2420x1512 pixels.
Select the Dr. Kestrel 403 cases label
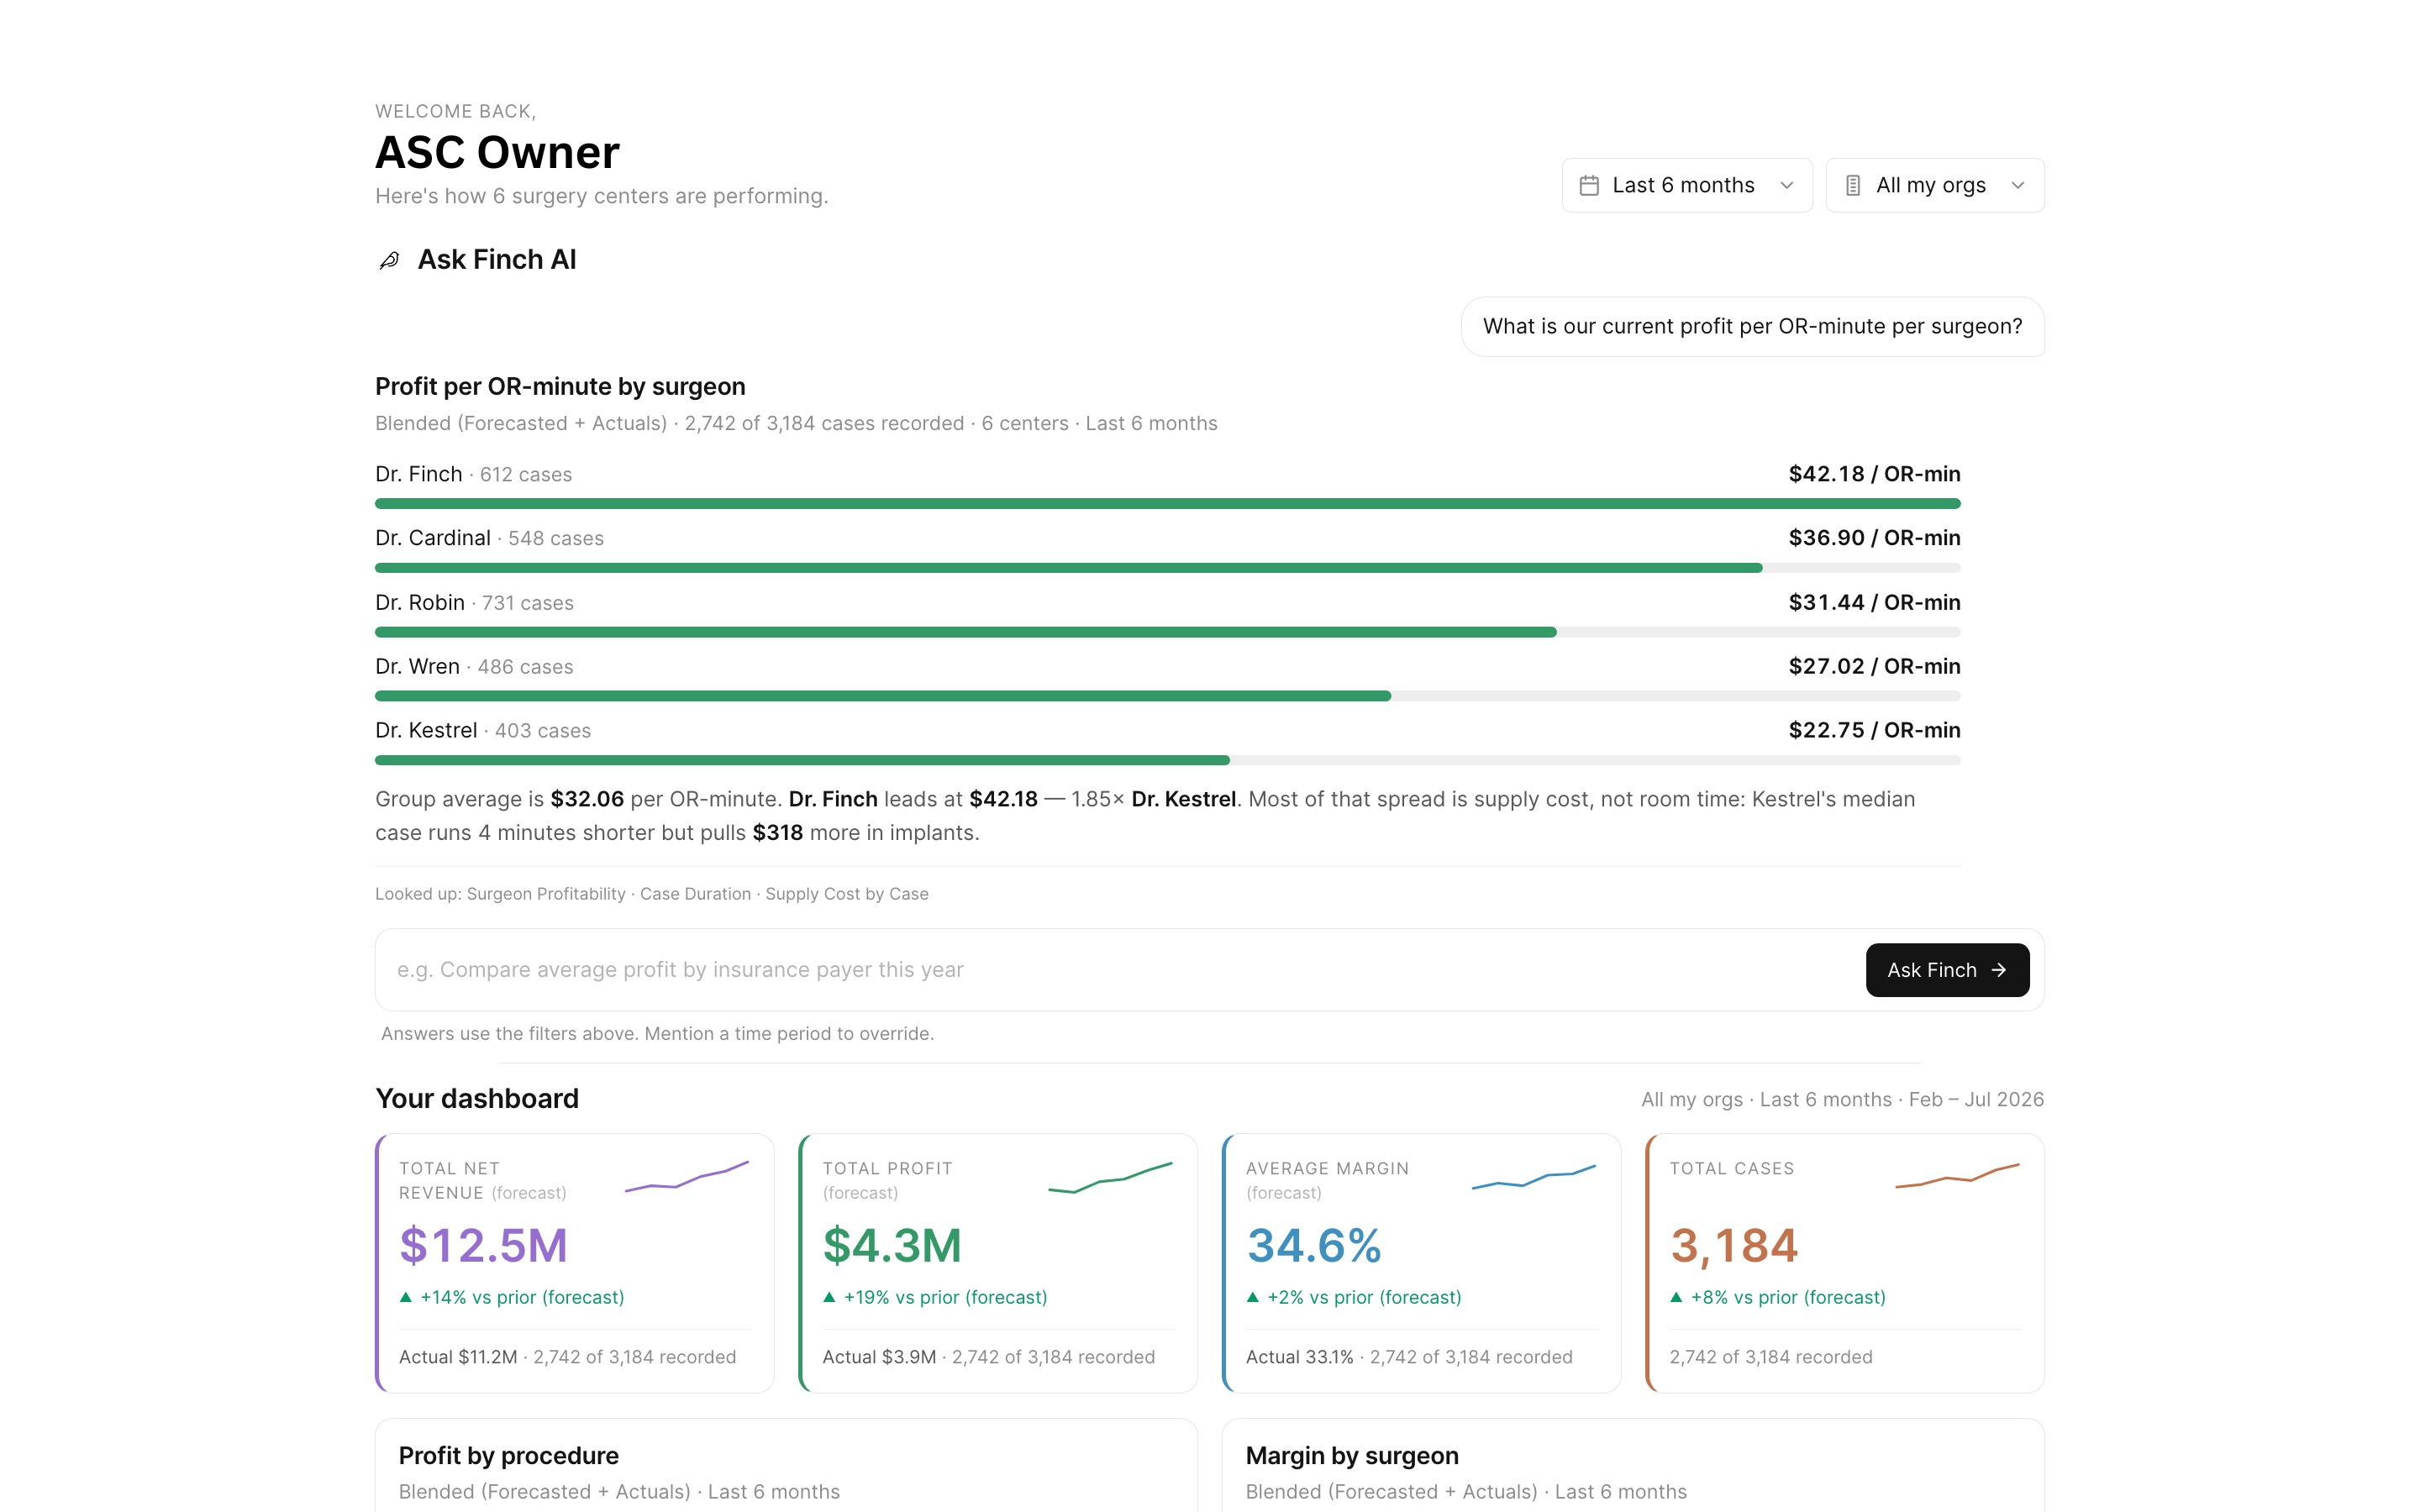483,731
